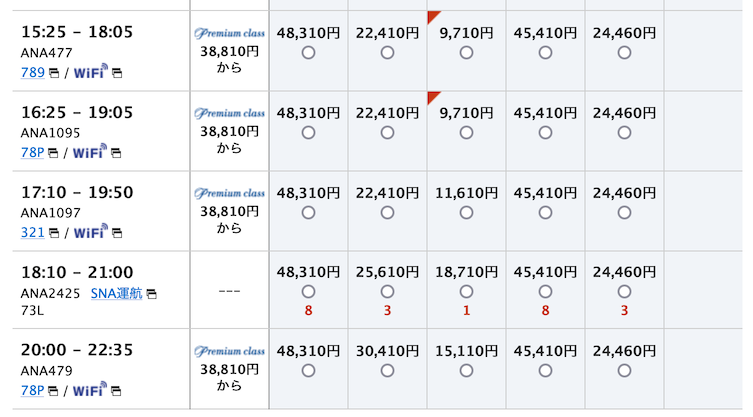Select 45,410円 fare for 17:10 flight
The image size is (753, 417).
click(545, 212)
